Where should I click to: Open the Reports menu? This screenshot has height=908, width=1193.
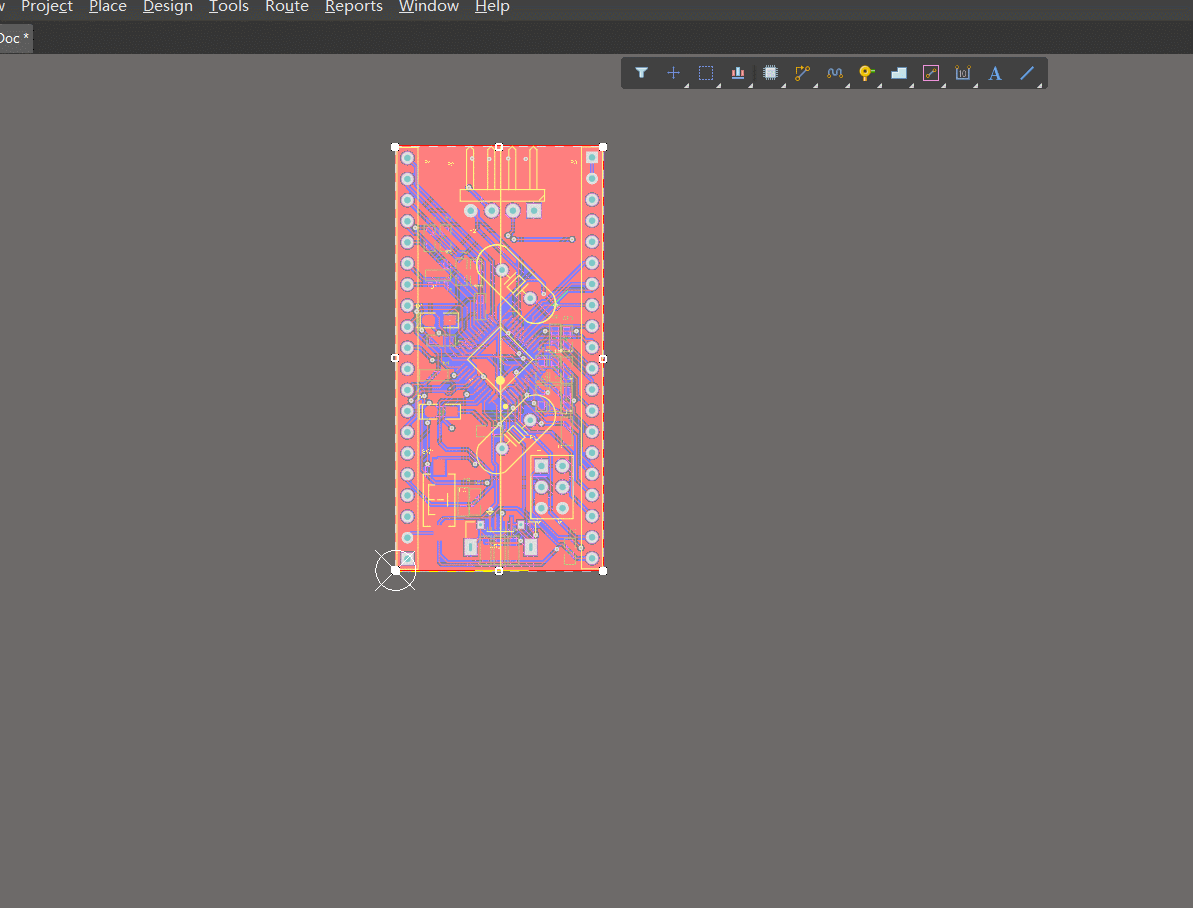(x=353, y=7)
